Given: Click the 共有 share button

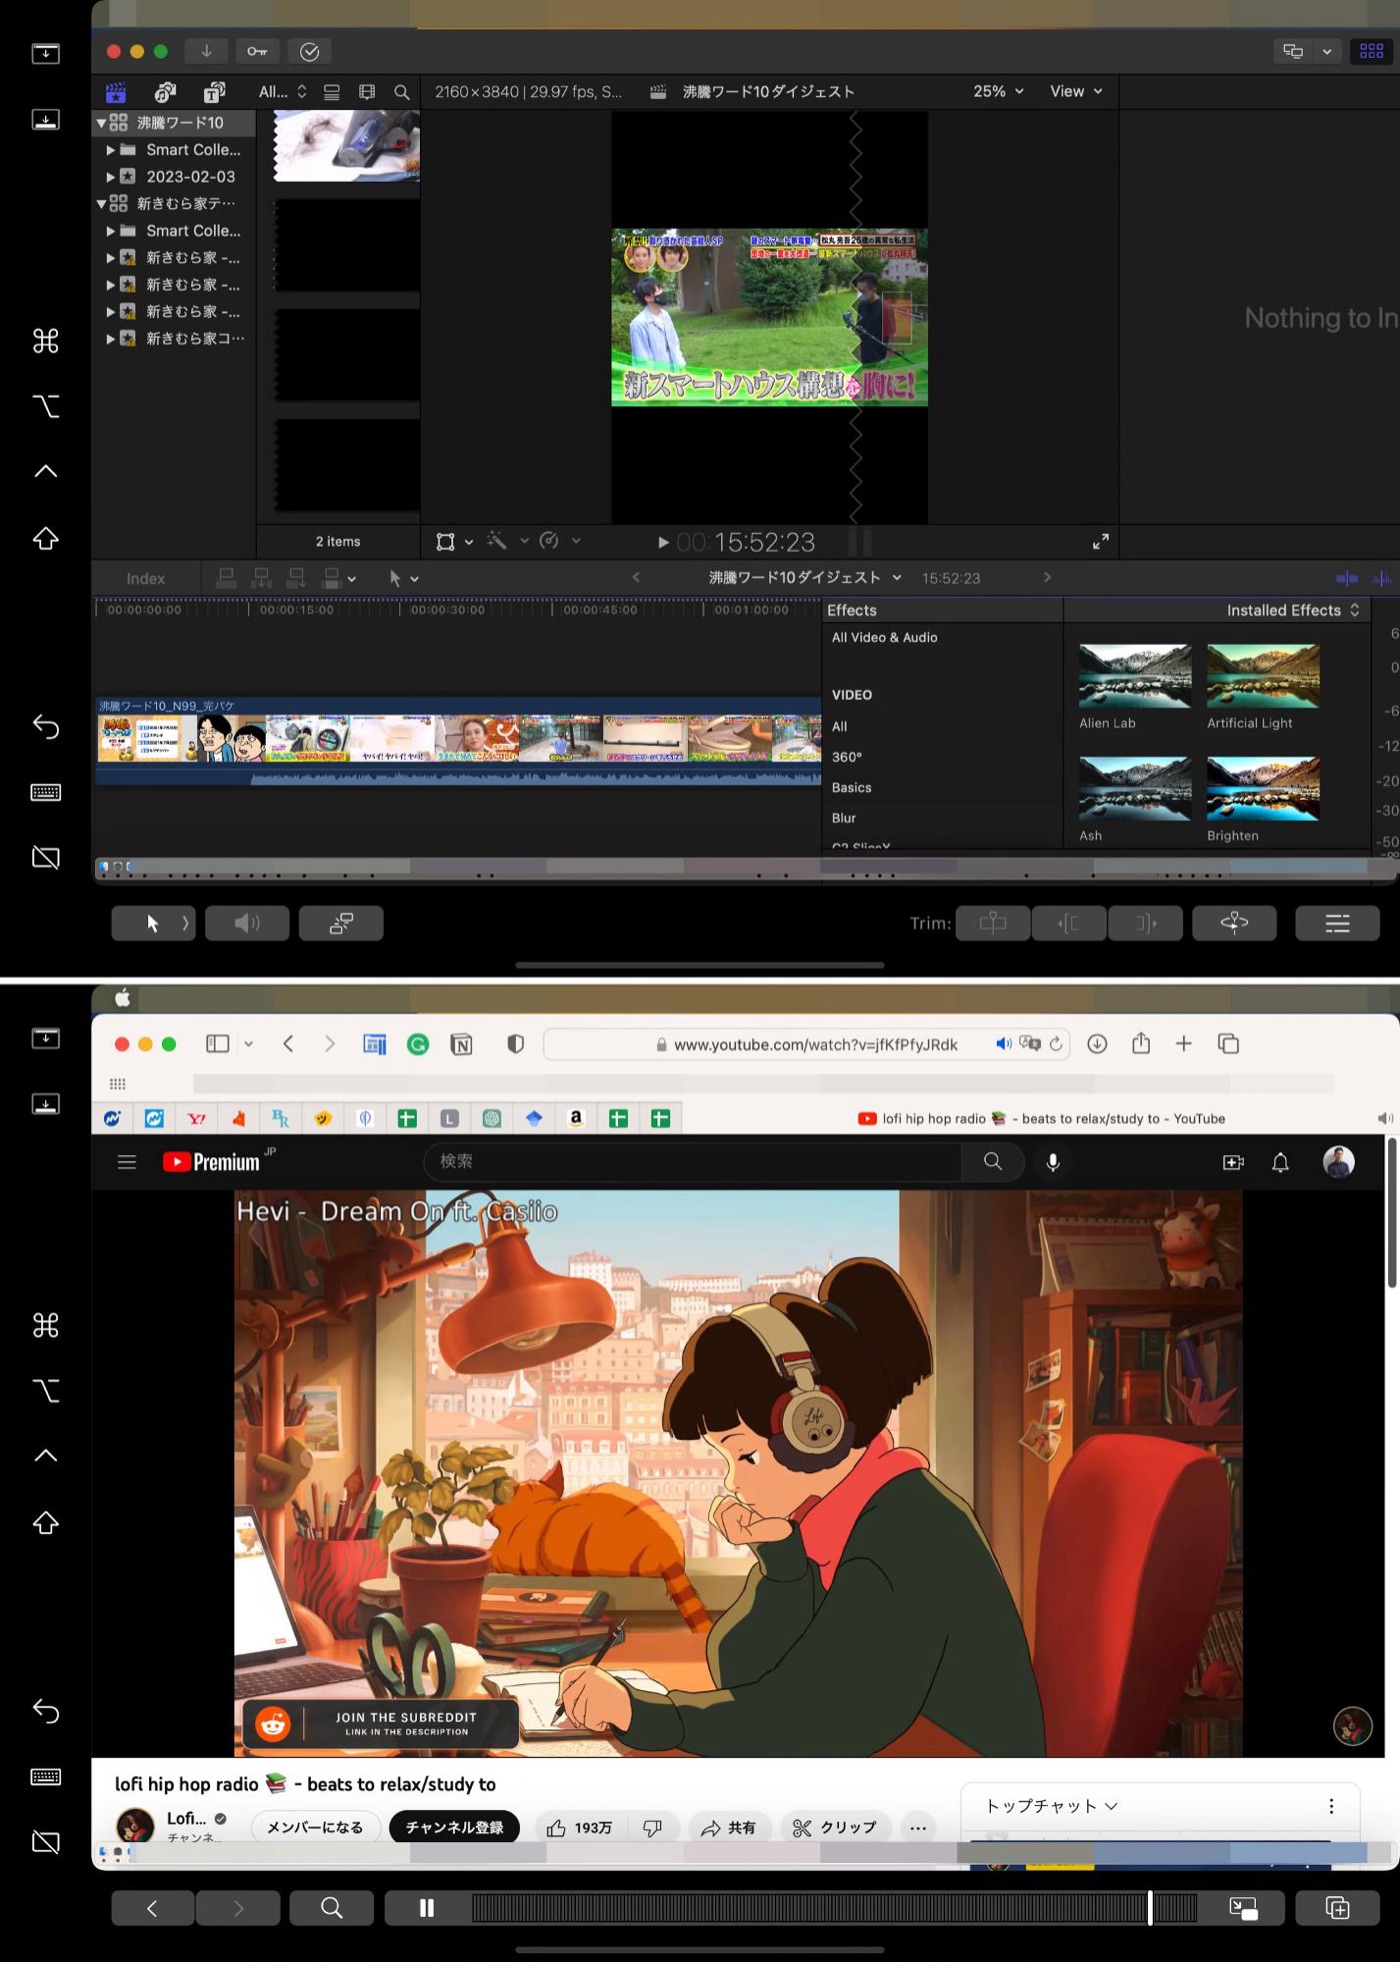Looking at the screenshot, I should (727, 1828).
